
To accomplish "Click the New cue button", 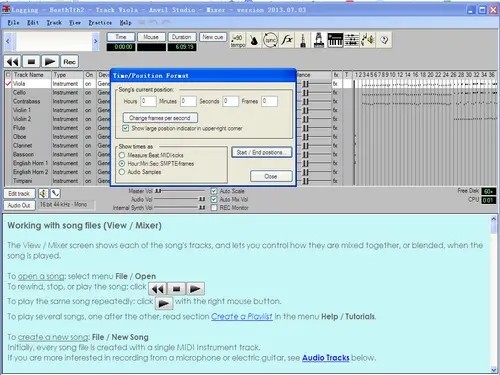I will [x=213, y=37].
